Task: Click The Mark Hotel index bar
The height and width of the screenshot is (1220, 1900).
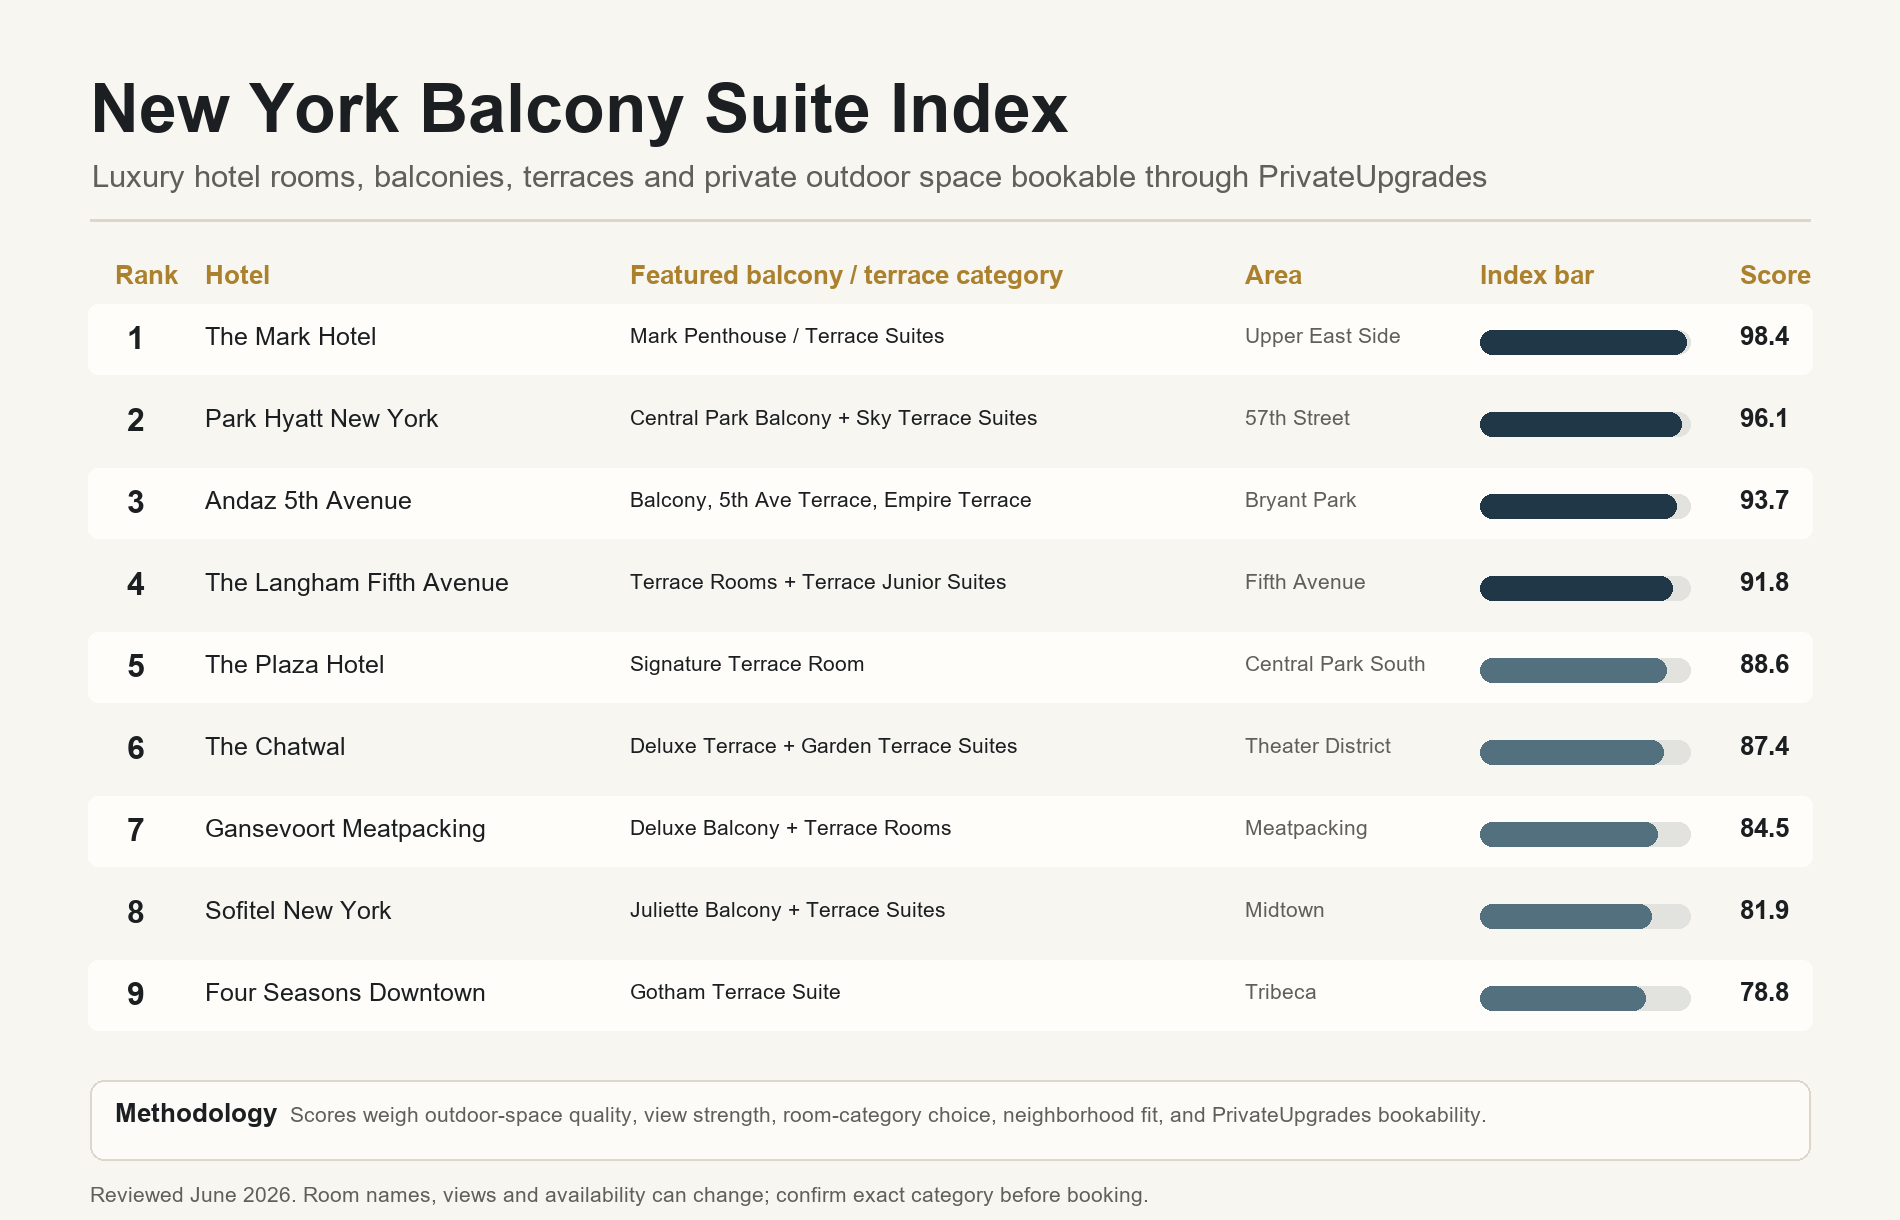Action: [1585, 343]
